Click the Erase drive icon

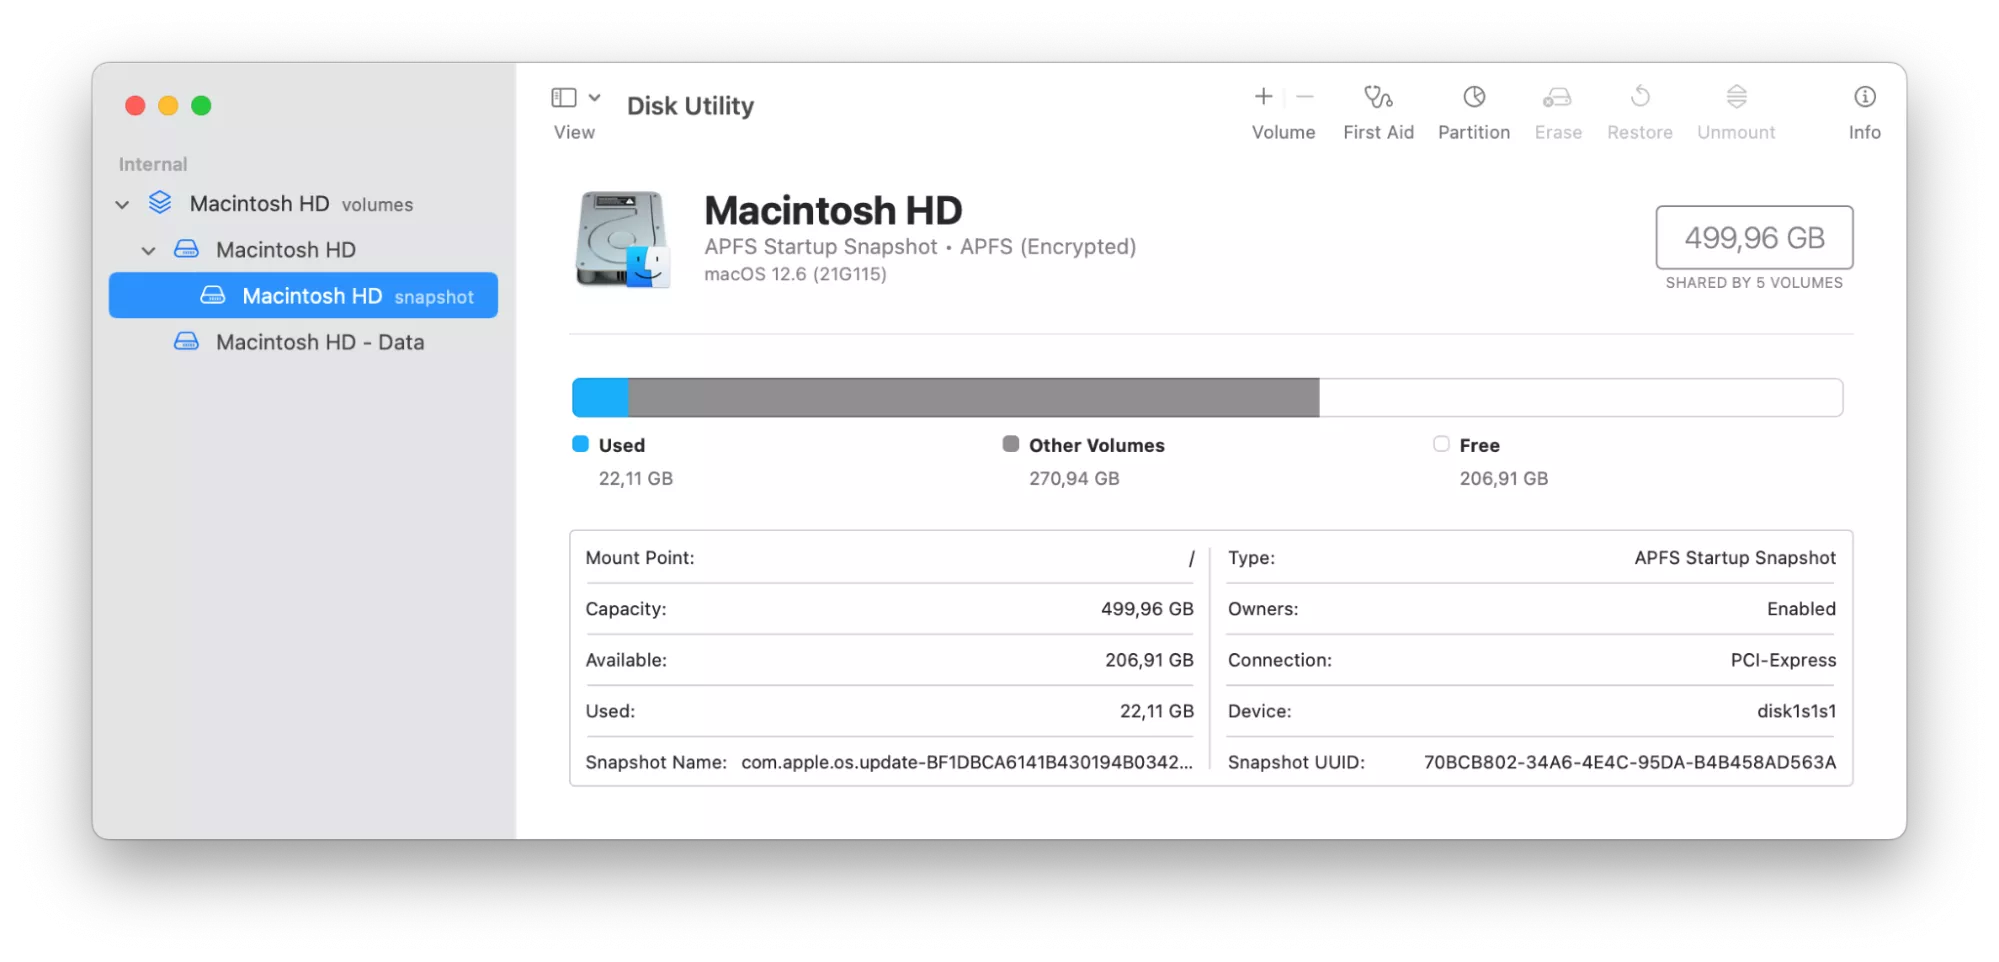coord(1557,96)
